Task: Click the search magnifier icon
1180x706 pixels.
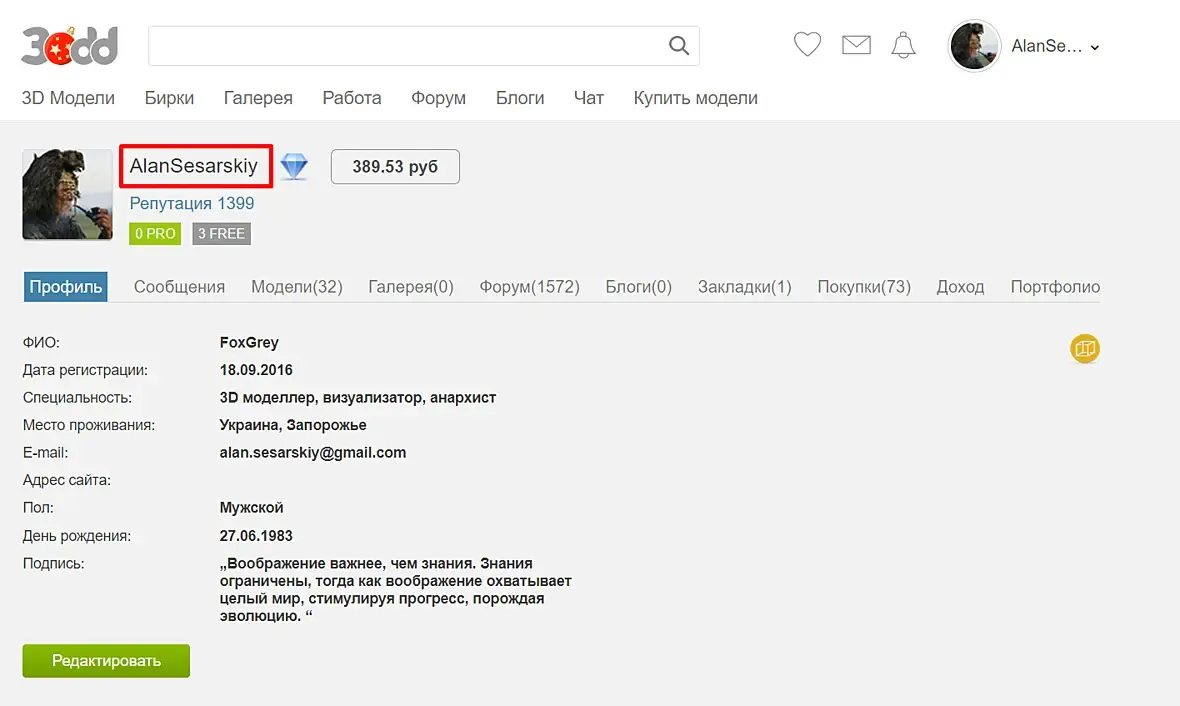Action: tap(679, 46)
